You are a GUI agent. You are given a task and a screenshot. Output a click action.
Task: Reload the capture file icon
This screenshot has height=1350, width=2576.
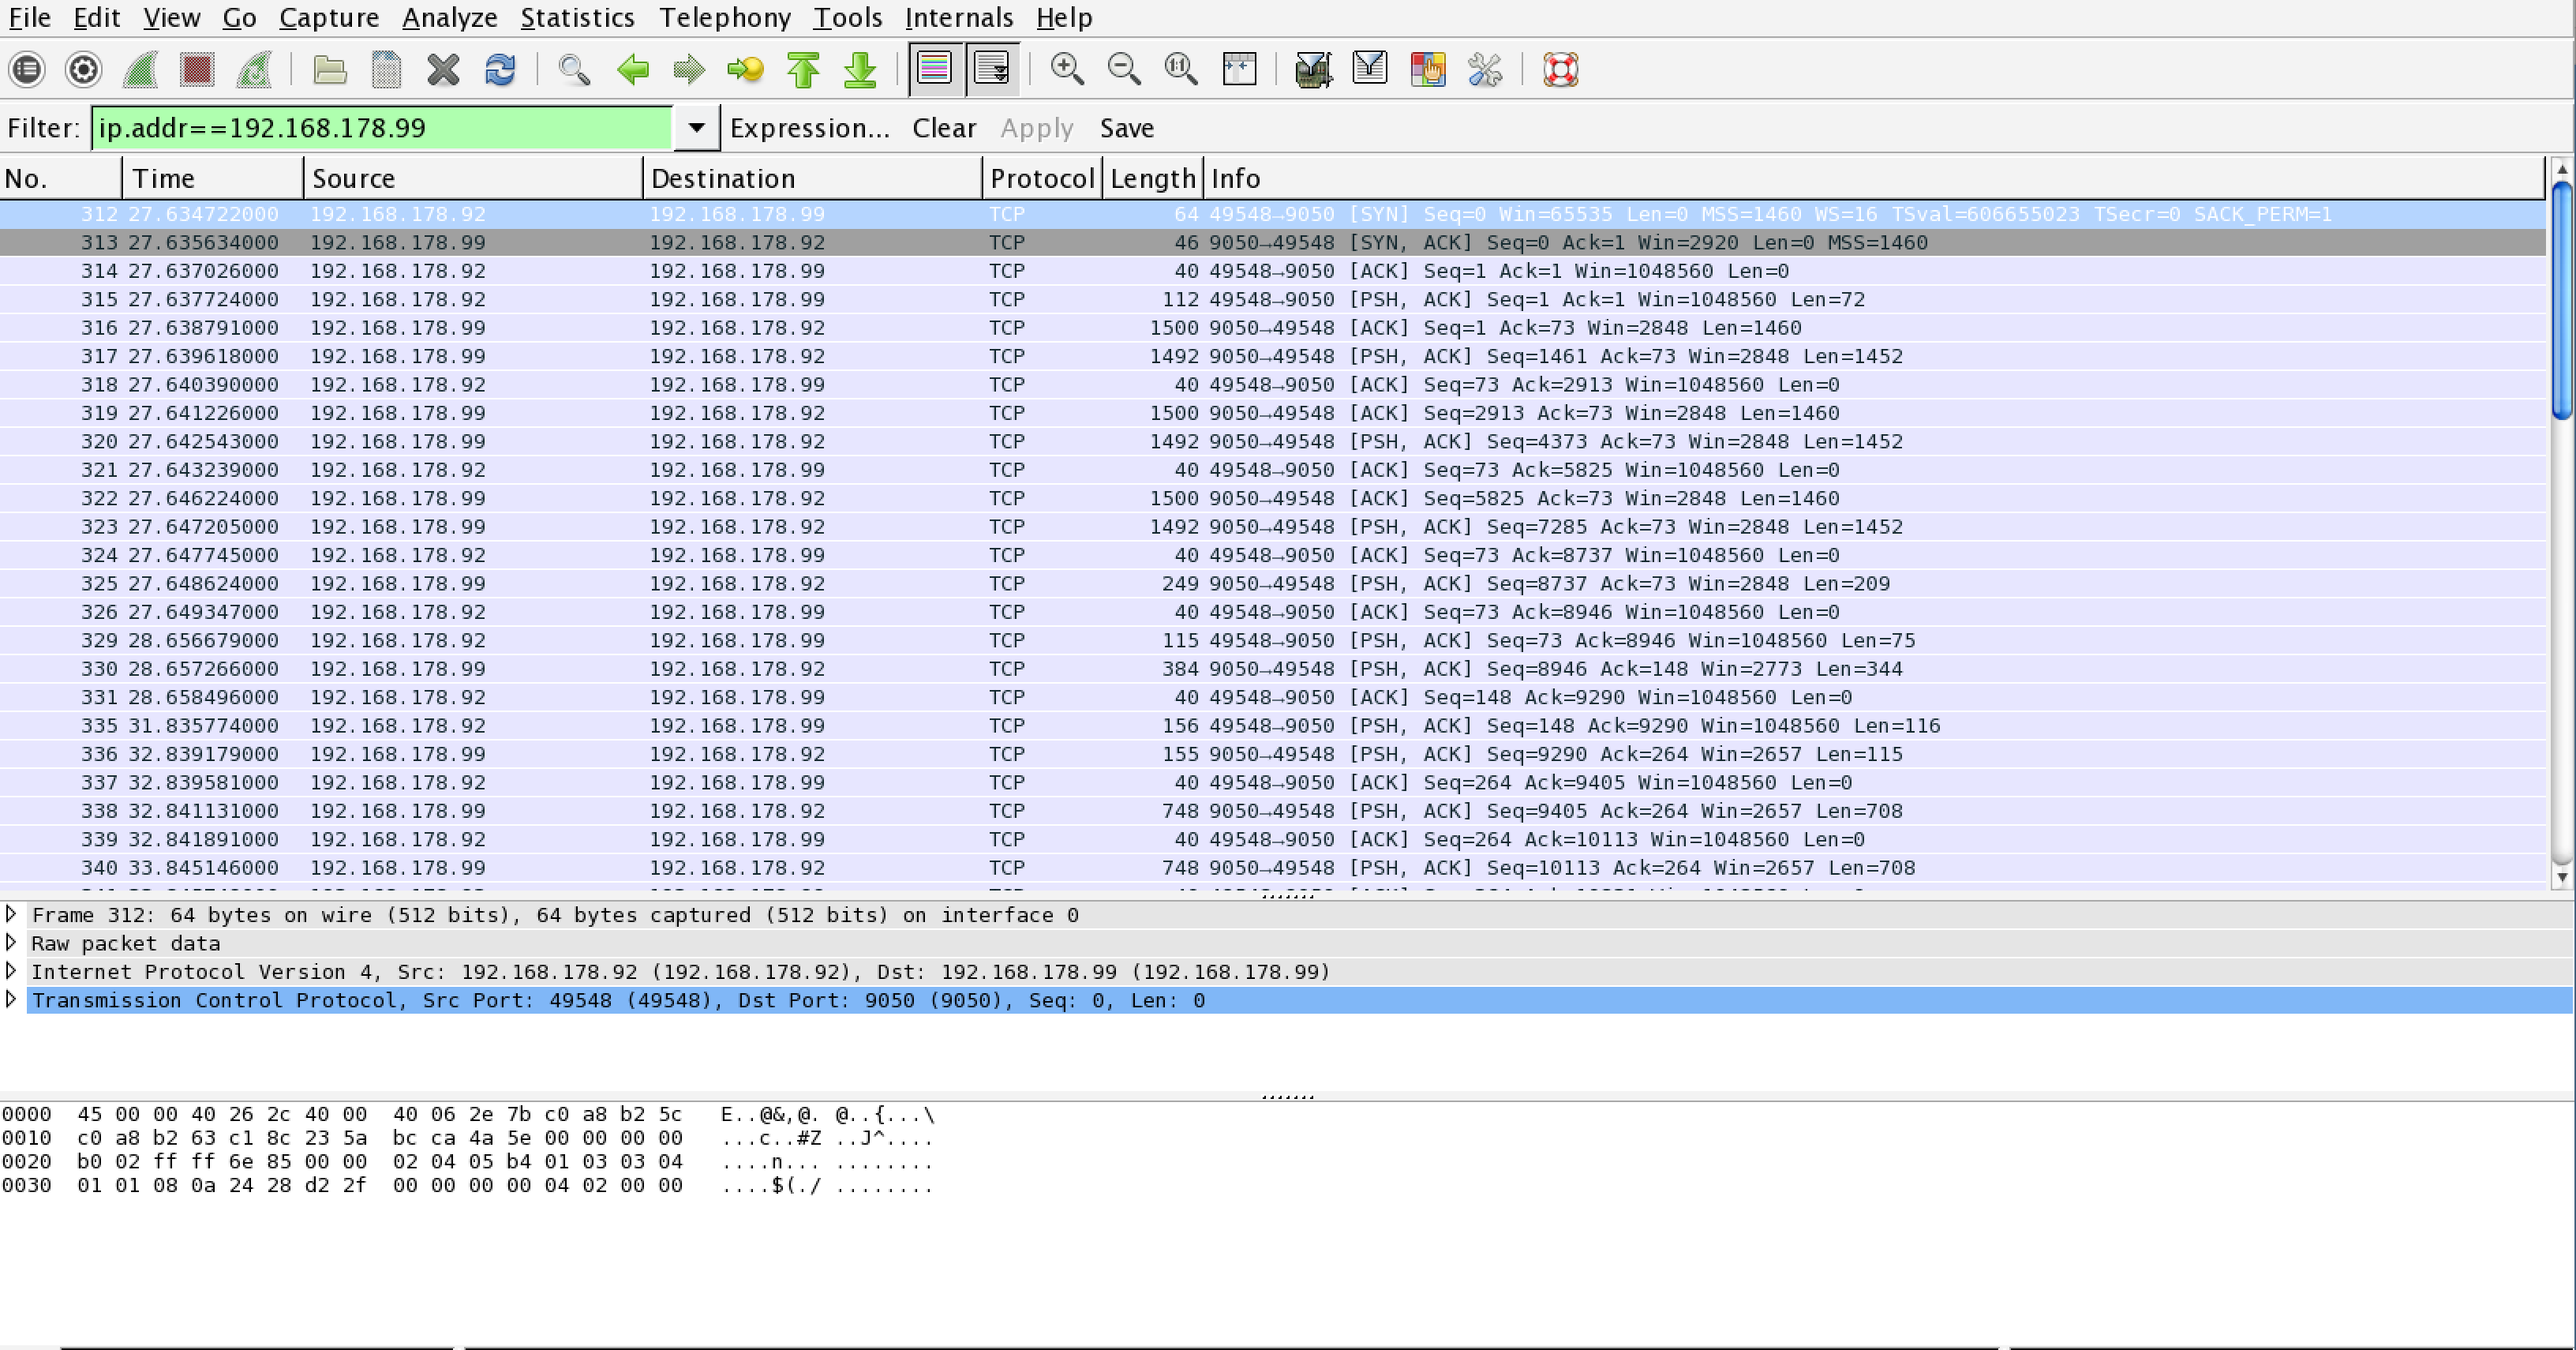coord(500,69)
